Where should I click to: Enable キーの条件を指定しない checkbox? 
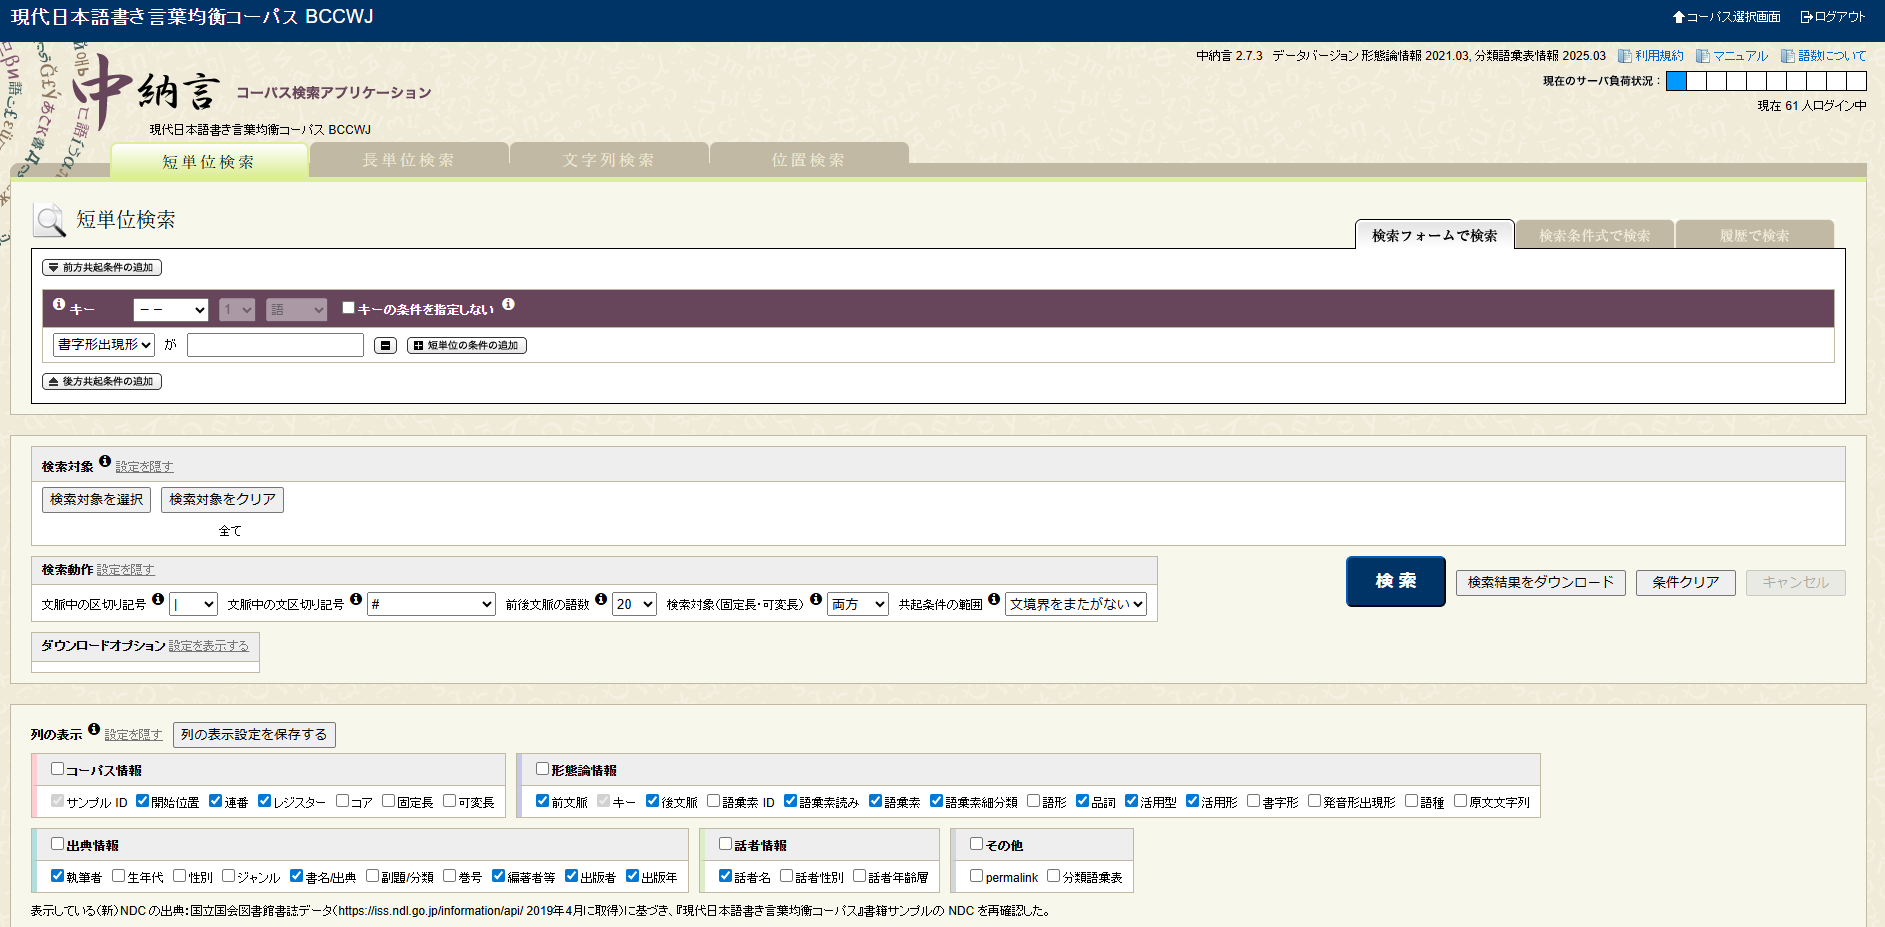349,308
